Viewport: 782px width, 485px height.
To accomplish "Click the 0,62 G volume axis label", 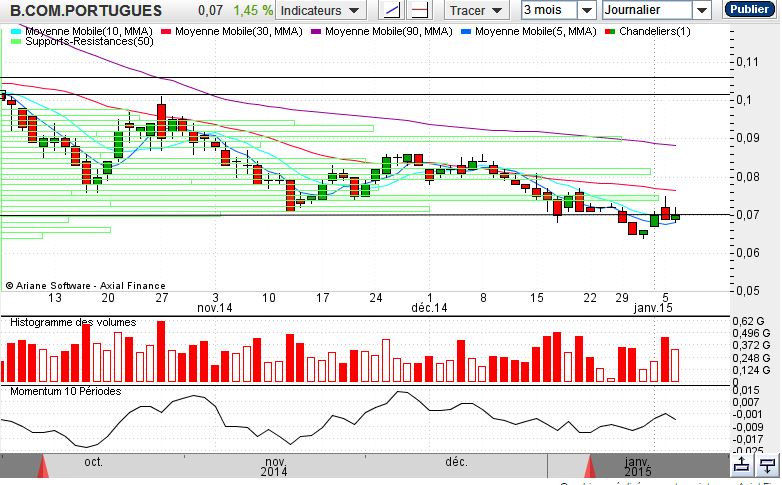I will click(748, 321).
